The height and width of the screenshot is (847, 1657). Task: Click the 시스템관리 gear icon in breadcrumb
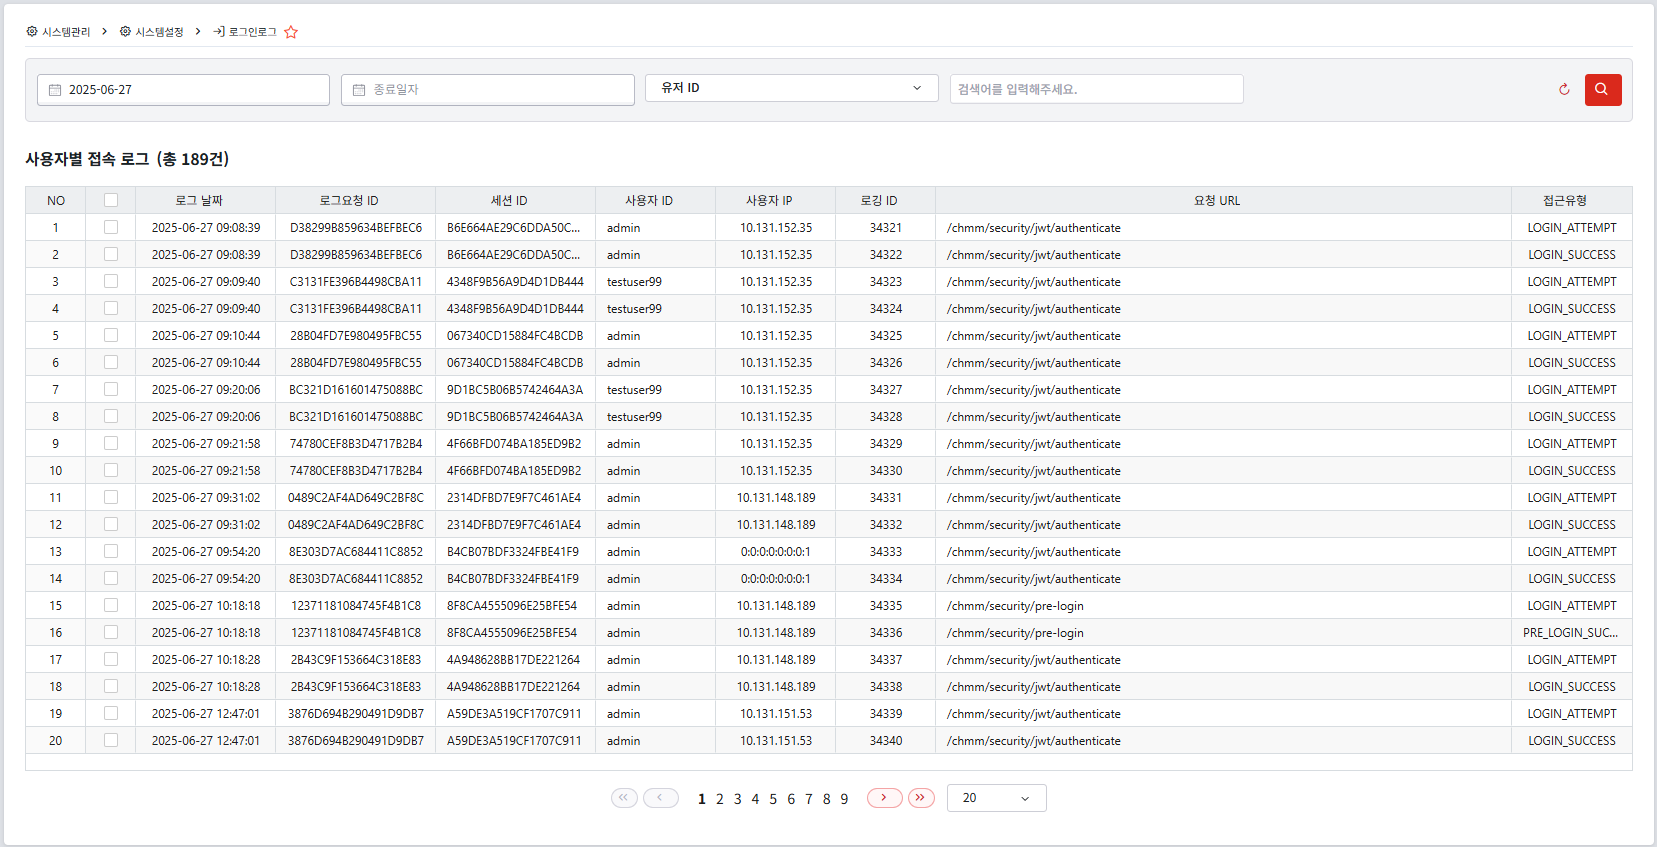coord(32,32)
